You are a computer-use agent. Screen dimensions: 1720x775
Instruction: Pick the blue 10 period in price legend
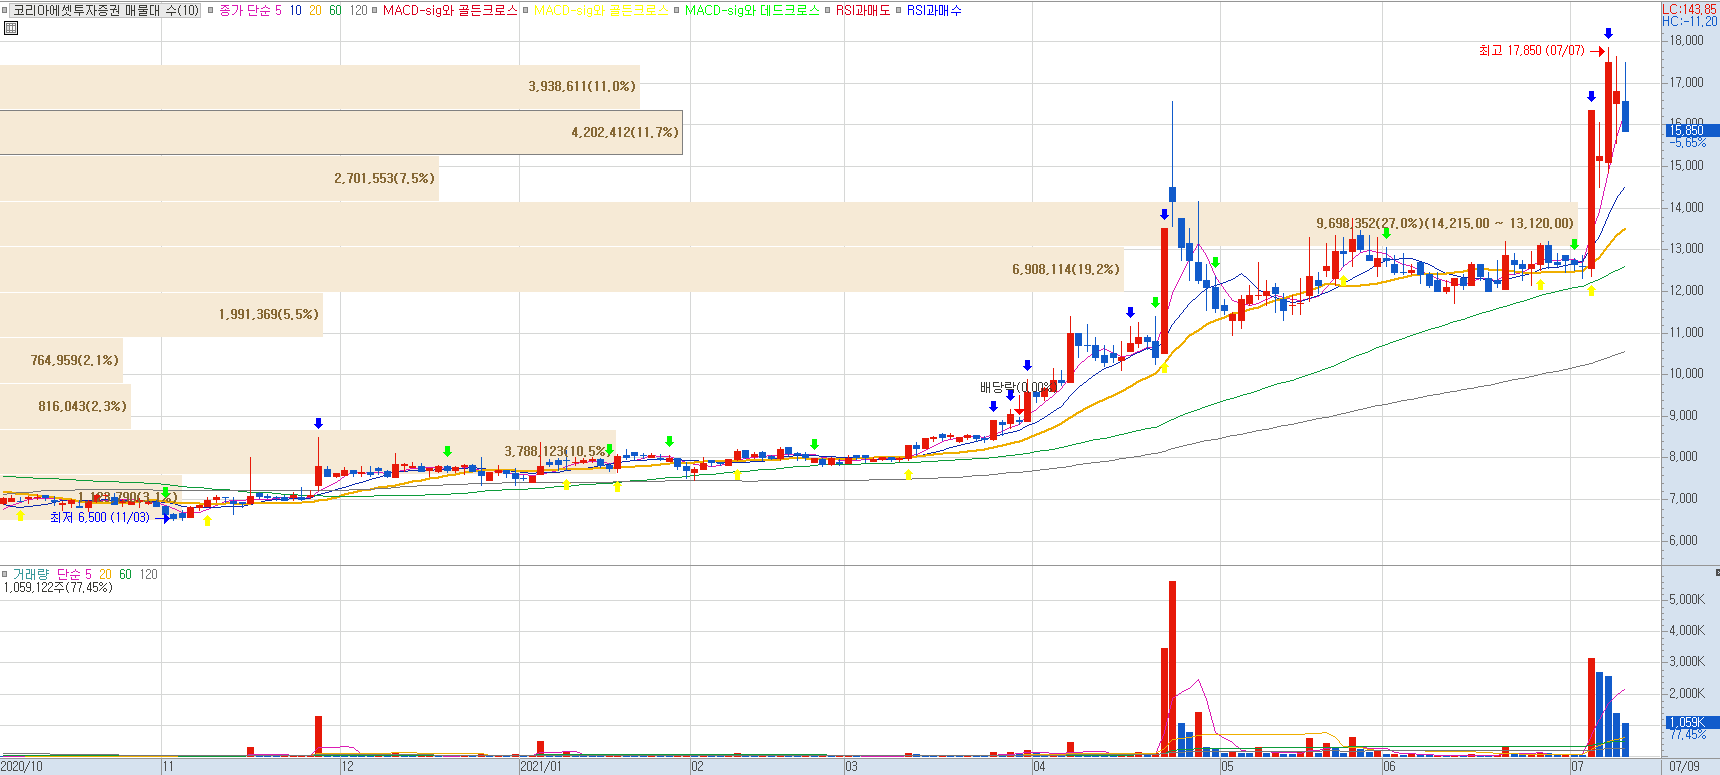pyautogui.click(x=295, y=10)
